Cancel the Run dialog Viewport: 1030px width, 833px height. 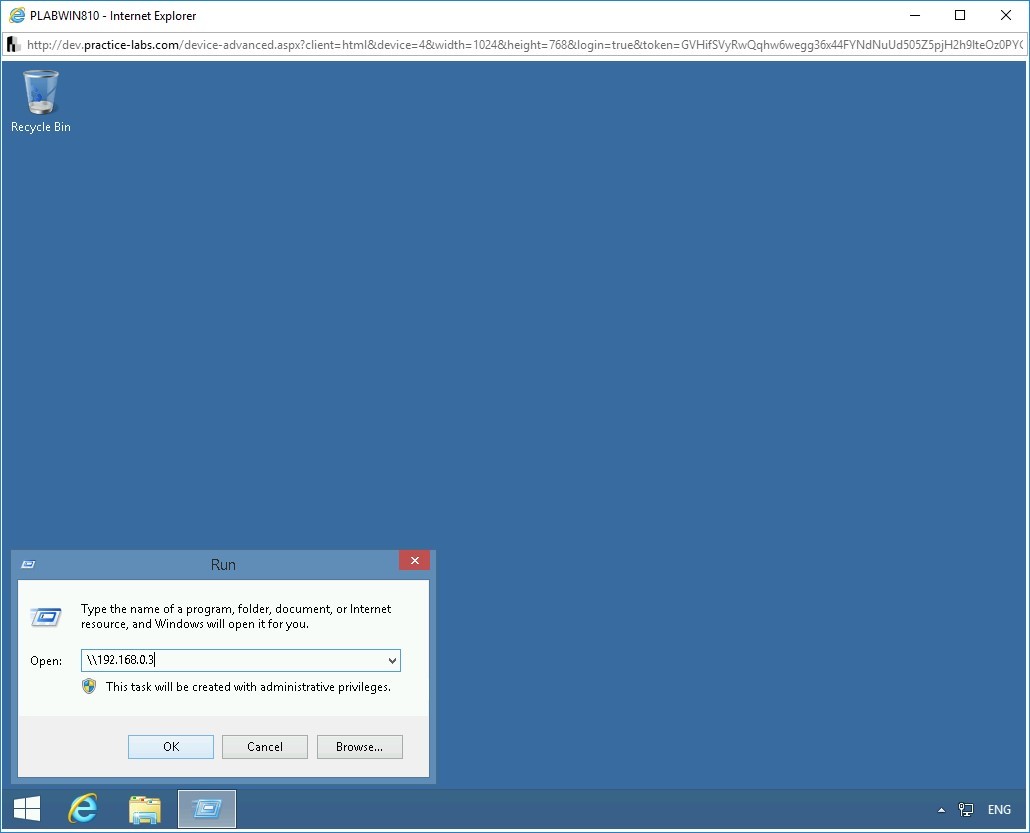pos(264,746)
